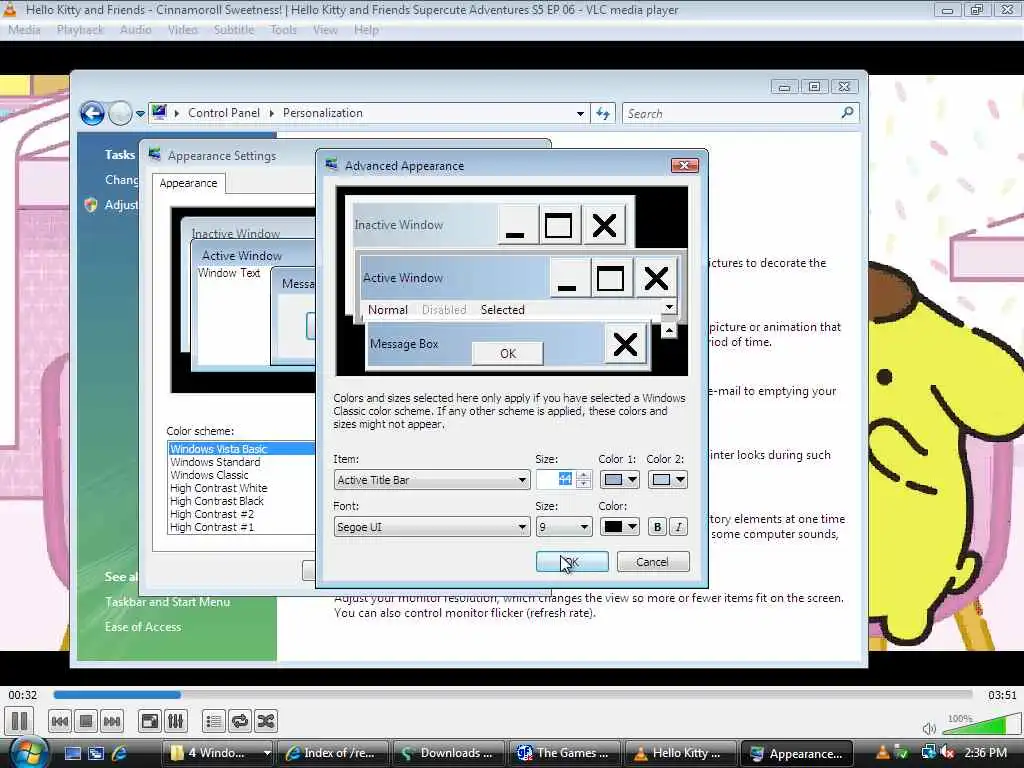Click Cancel in Advanced Appearance dialog
Viewport: 1024px width, 768px height.
[x=652, y=562]
